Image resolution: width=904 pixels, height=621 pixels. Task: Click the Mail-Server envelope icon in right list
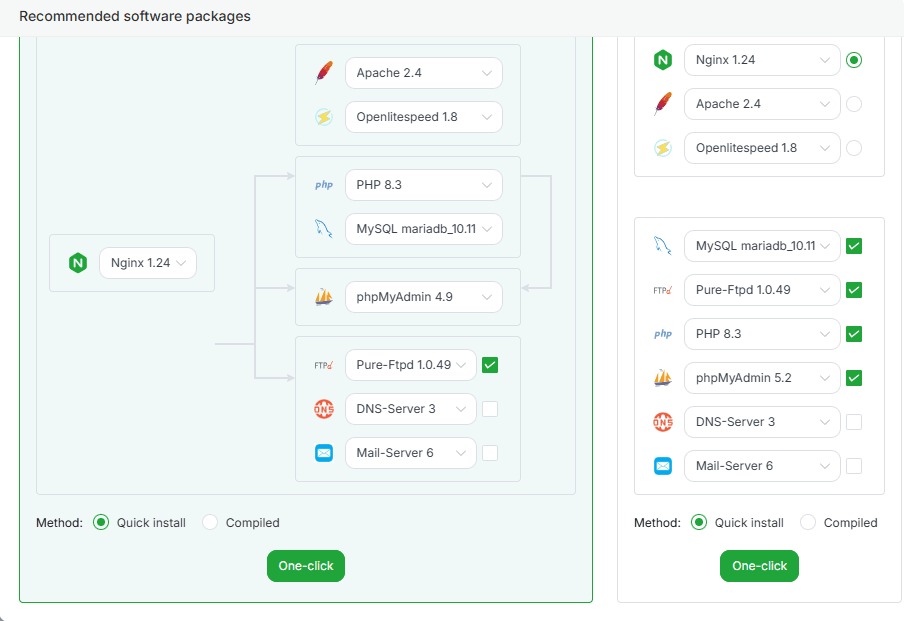pyautogui.click(x=662, y=466)
